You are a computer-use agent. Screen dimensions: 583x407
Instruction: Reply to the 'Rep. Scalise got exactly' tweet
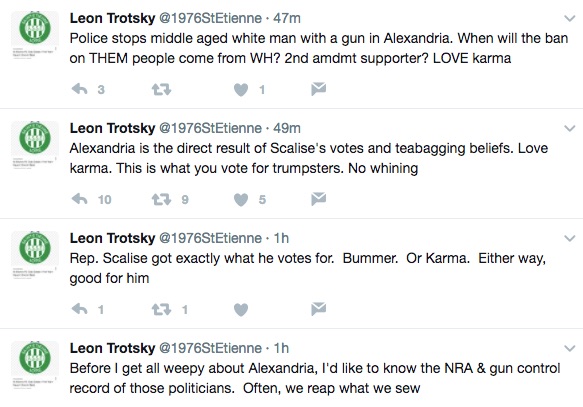point(80,309)
